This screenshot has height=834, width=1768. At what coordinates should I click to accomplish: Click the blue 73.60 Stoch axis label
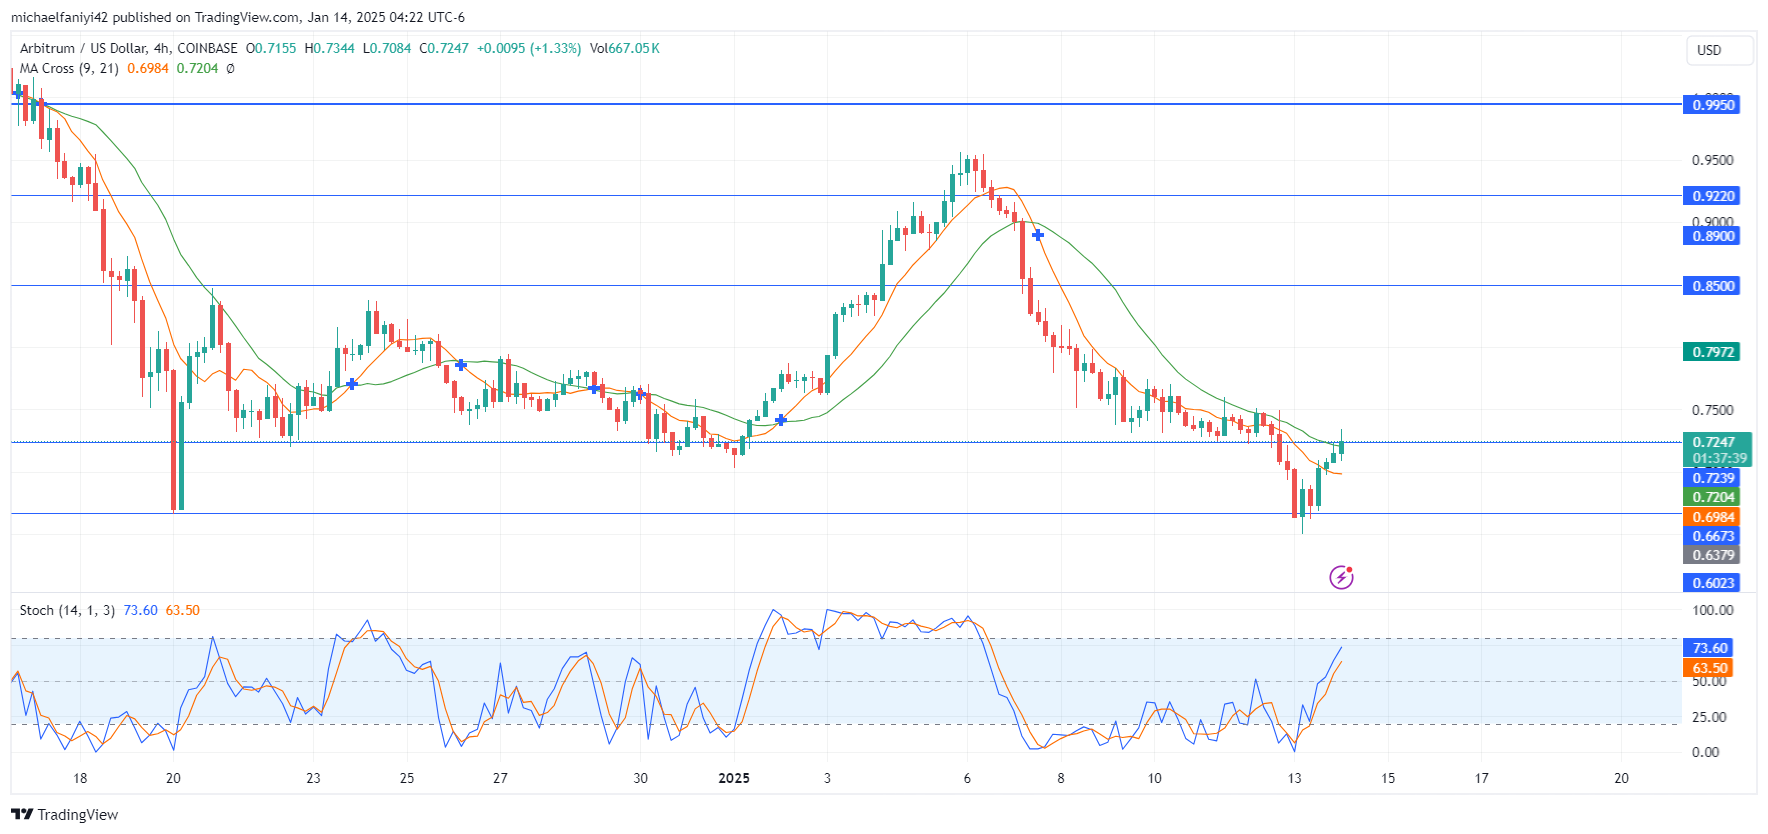(1709, 648)
